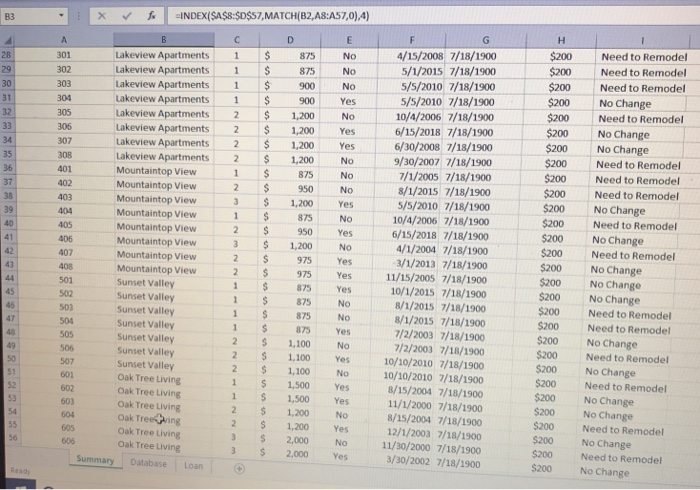Select column C header
The width and height of the screenshot is (700, 490).
tap(237, 40)
